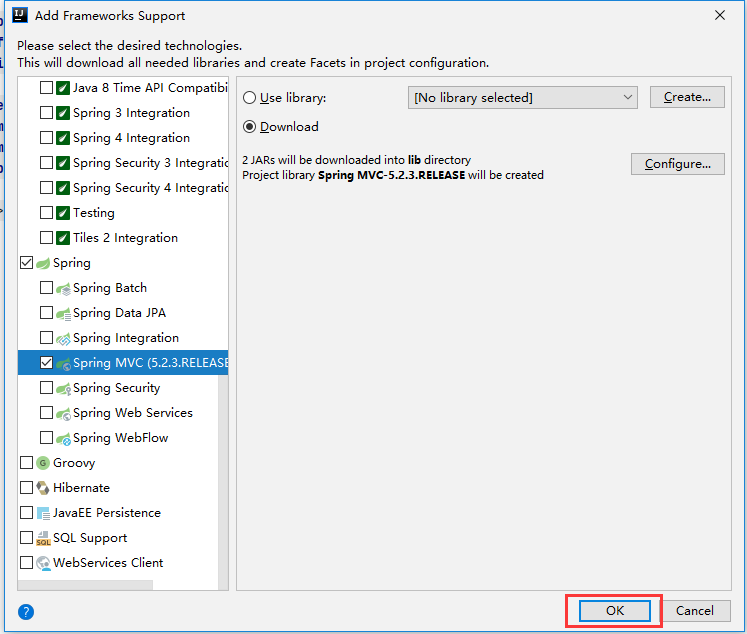Select the Spring Data JPA row label
Image resolution: width=747 pixels, height=634 pixels.
[x=120, y=313]
